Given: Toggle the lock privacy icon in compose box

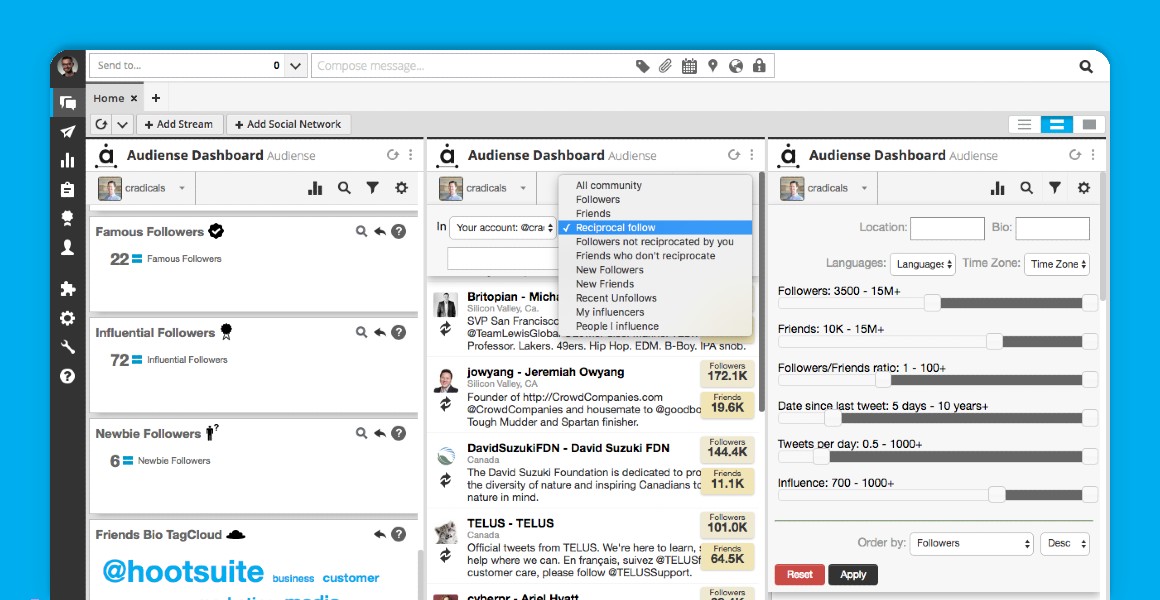Looking at the screenshot, I should pyautogui.click(x=759, y=66).
